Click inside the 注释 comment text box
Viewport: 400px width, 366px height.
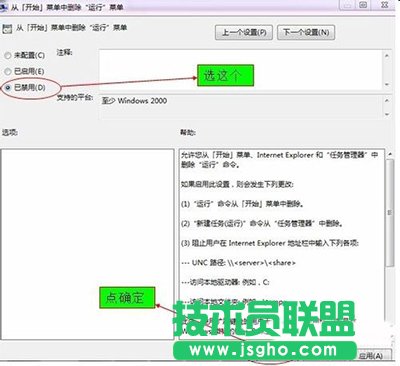pyautogui.click(x=241, y=70)
